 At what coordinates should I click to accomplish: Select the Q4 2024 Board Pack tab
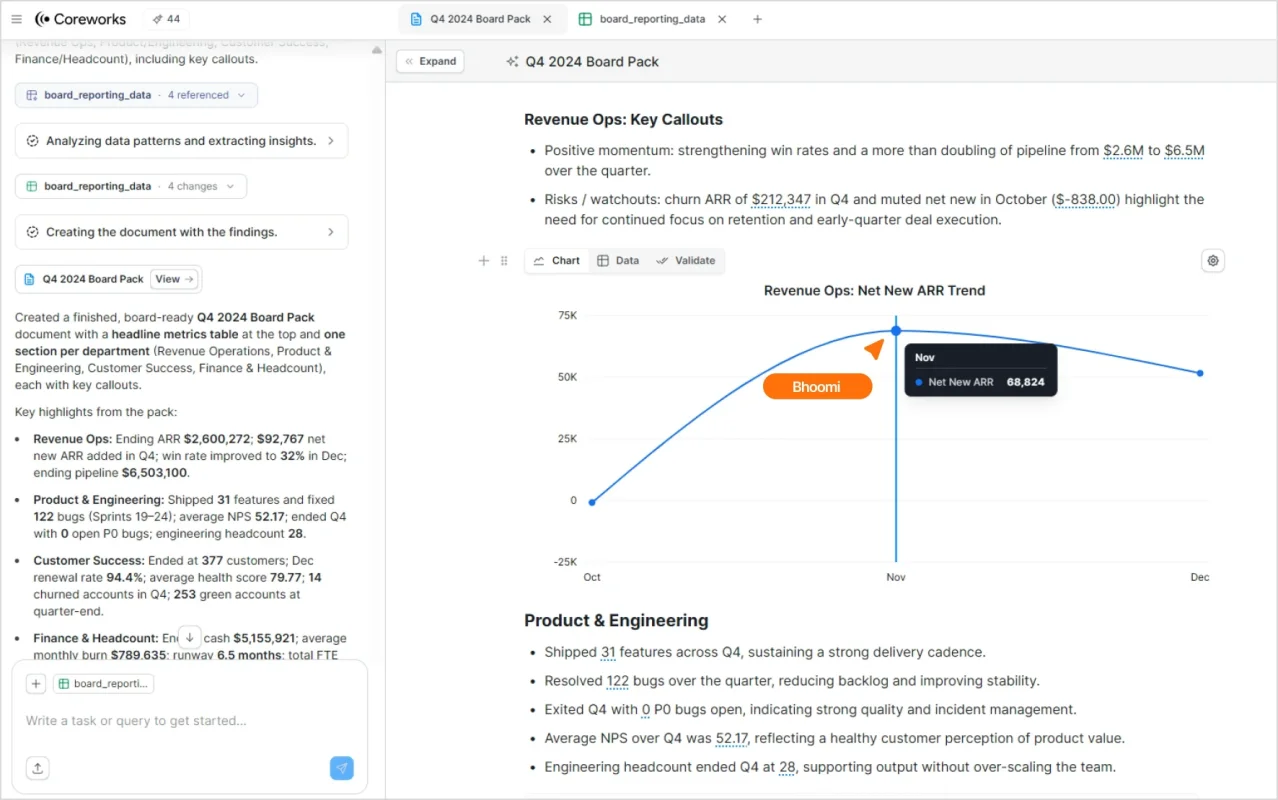[480, 19]
